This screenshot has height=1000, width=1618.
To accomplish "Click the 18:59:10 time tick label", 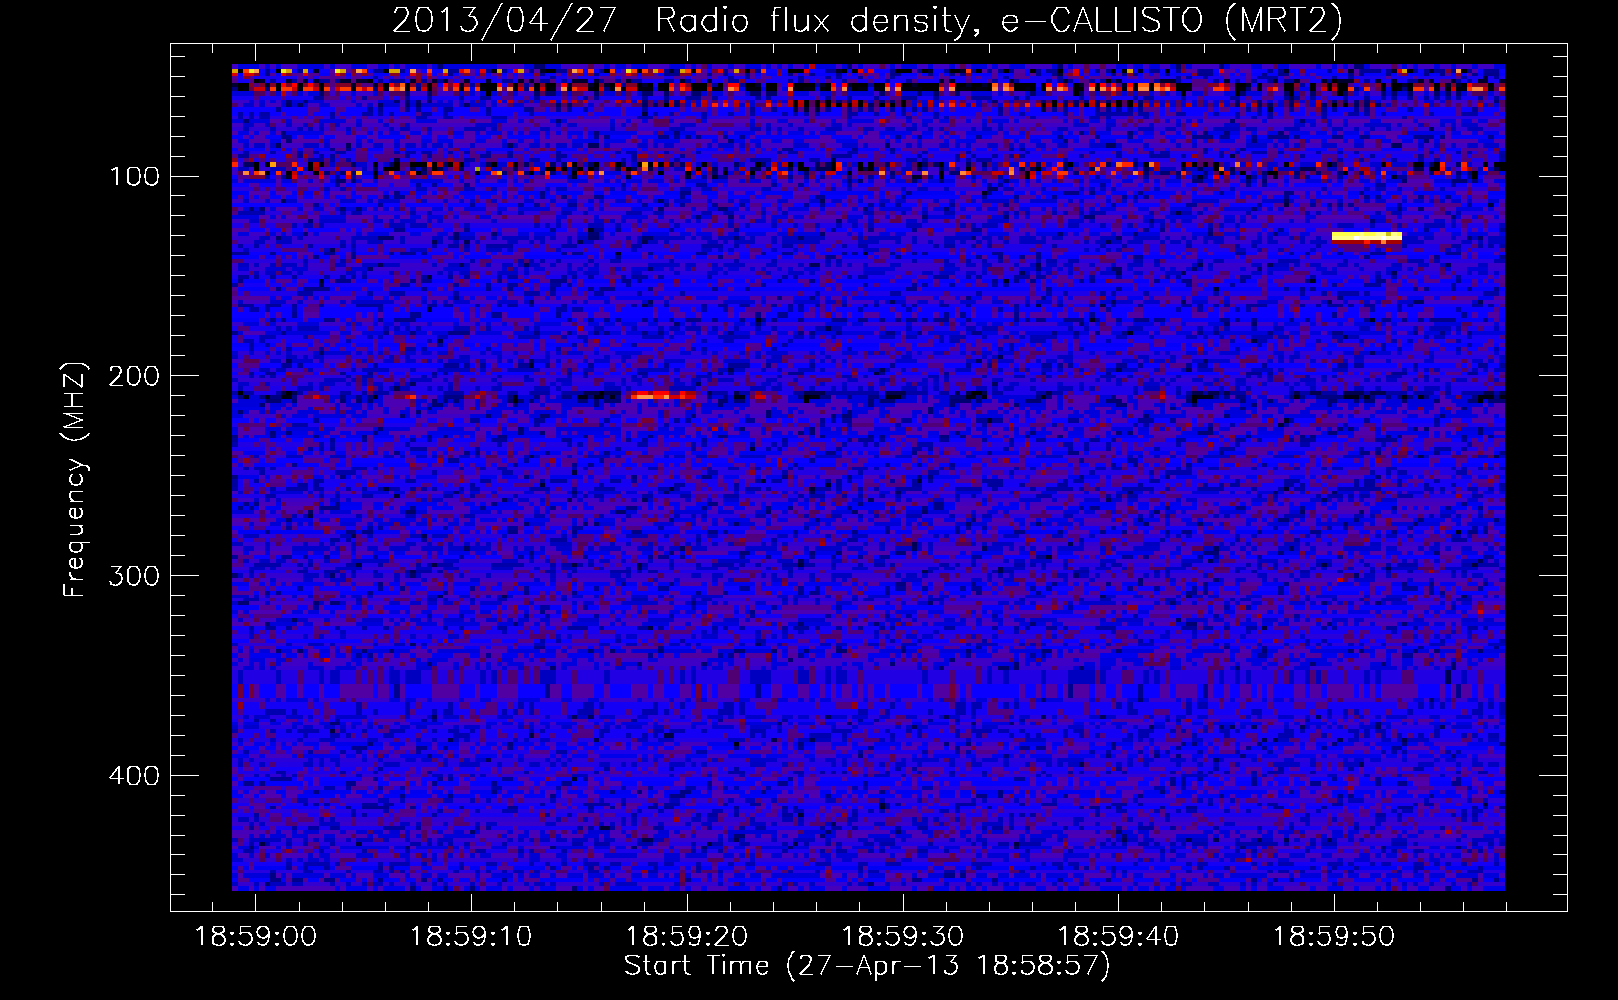I will (x=471, y=937).
